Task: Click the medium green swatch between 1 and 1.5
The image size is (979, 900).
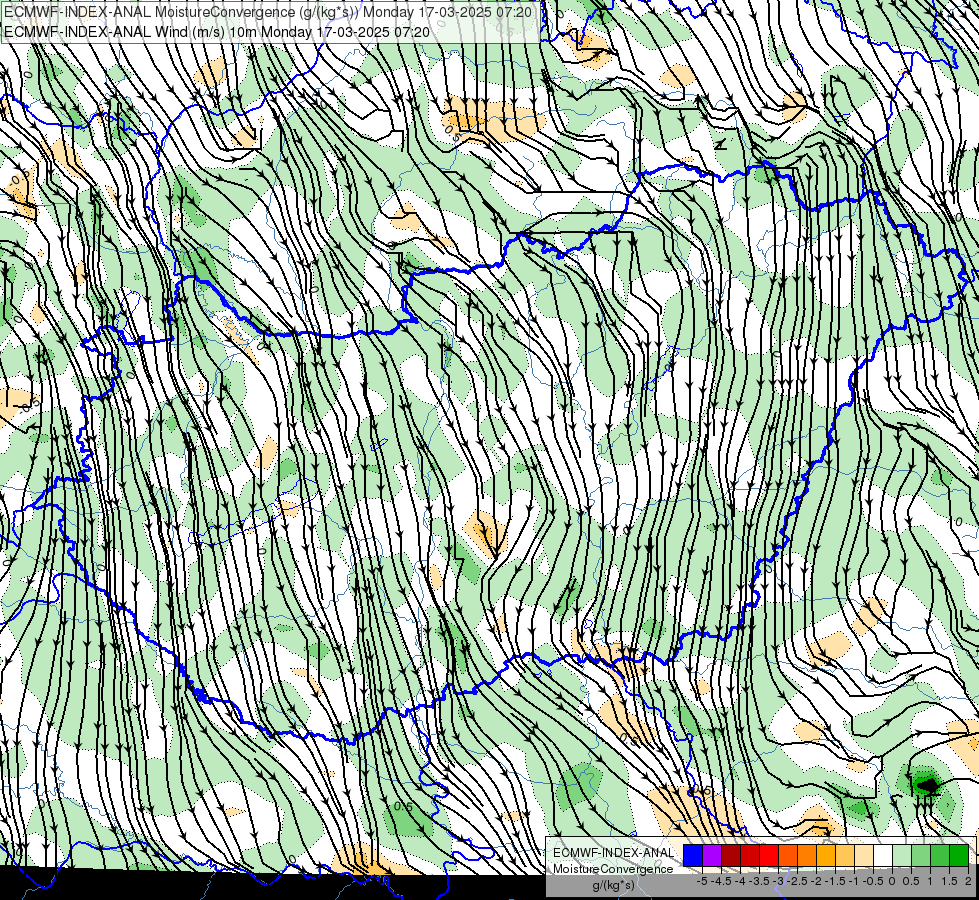Action: coord(940,855)
